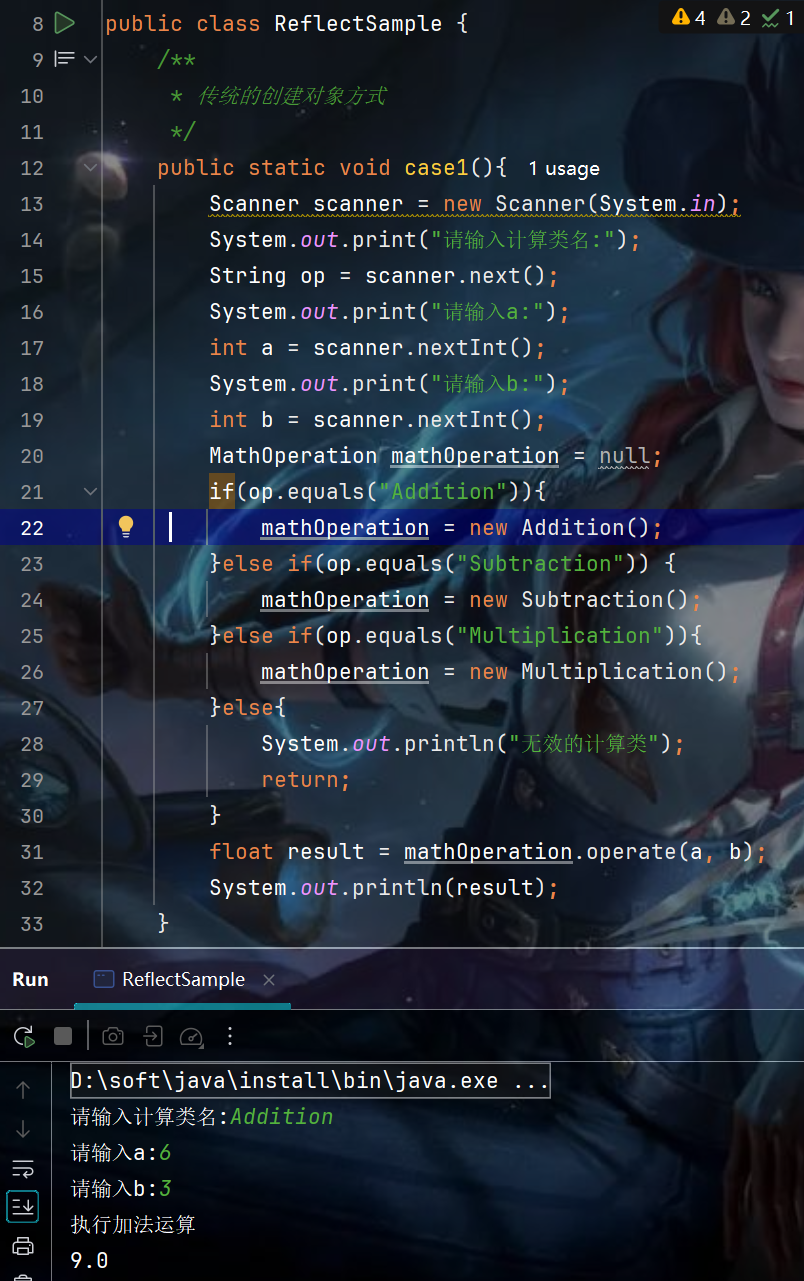Click the intention lightbulb on line 22
The height and width of the screenshot is (1281, 804).
(x=124, y=527)
